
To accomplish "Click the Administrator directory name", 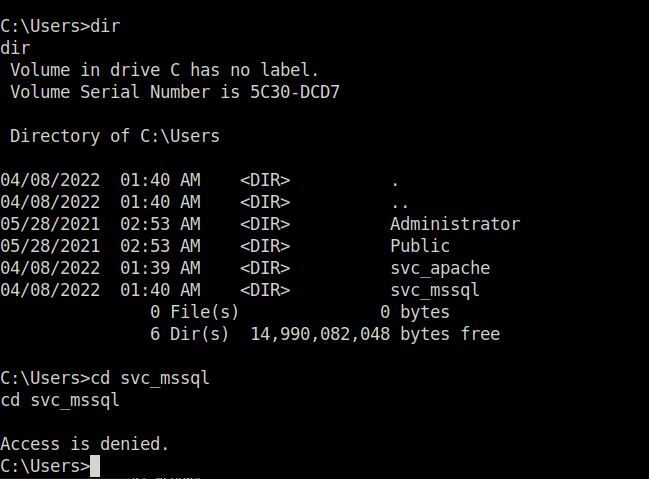I will (455, 224).
